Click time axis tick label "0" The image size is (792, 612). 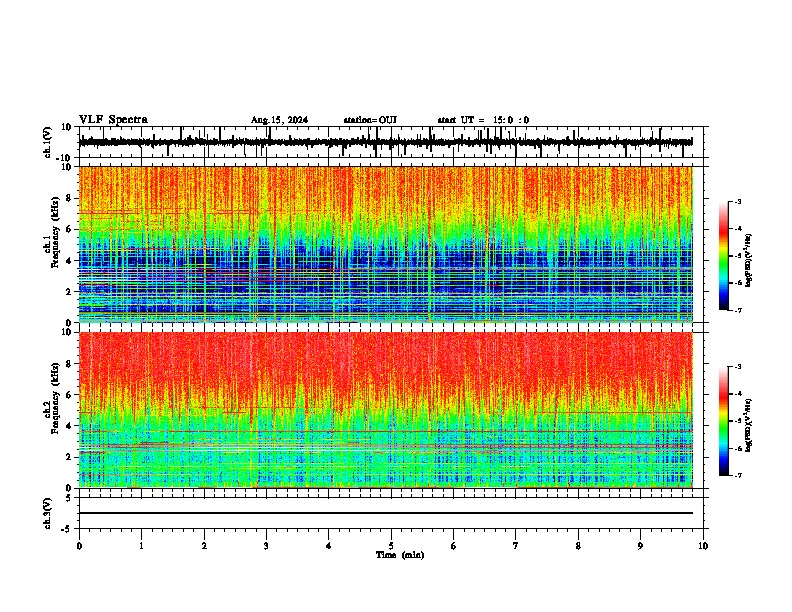(x=79, y=546)
